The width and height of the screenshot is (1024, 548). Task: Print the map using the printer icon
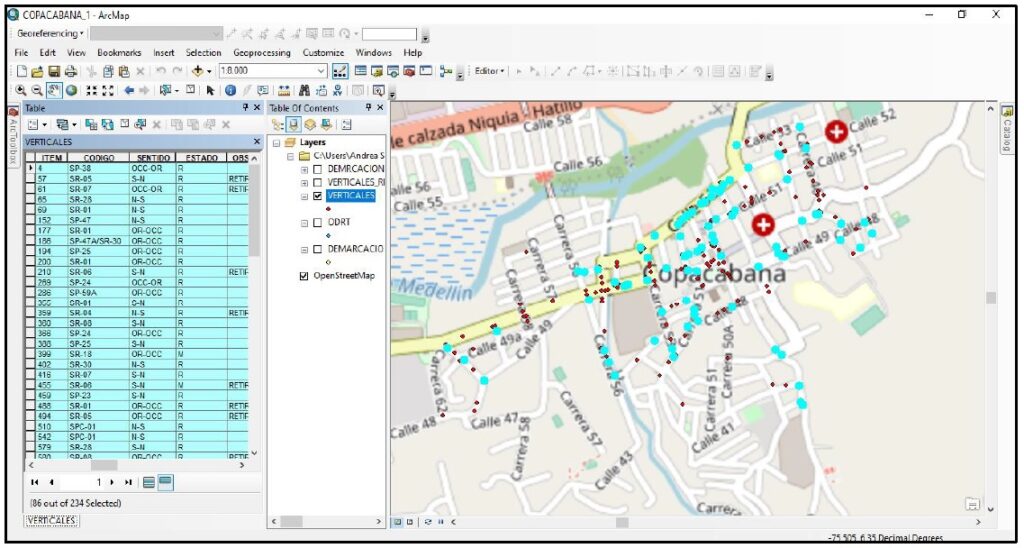(x=71, y=71)
